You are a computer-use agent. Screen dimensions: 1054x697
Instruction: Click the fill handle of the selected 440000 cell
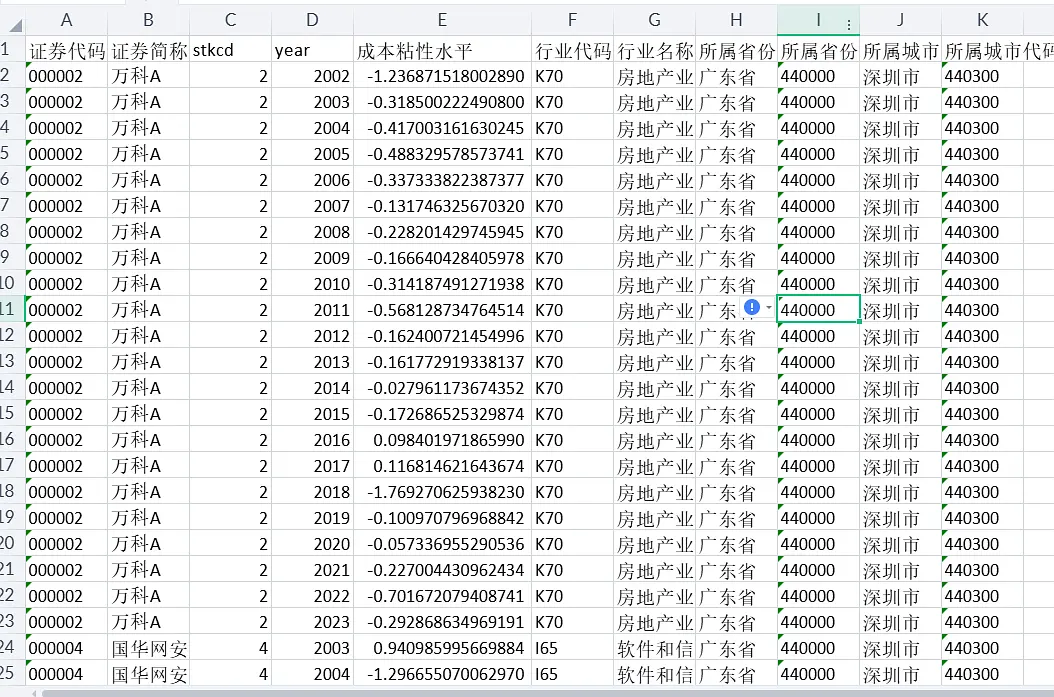click(859, 322)
